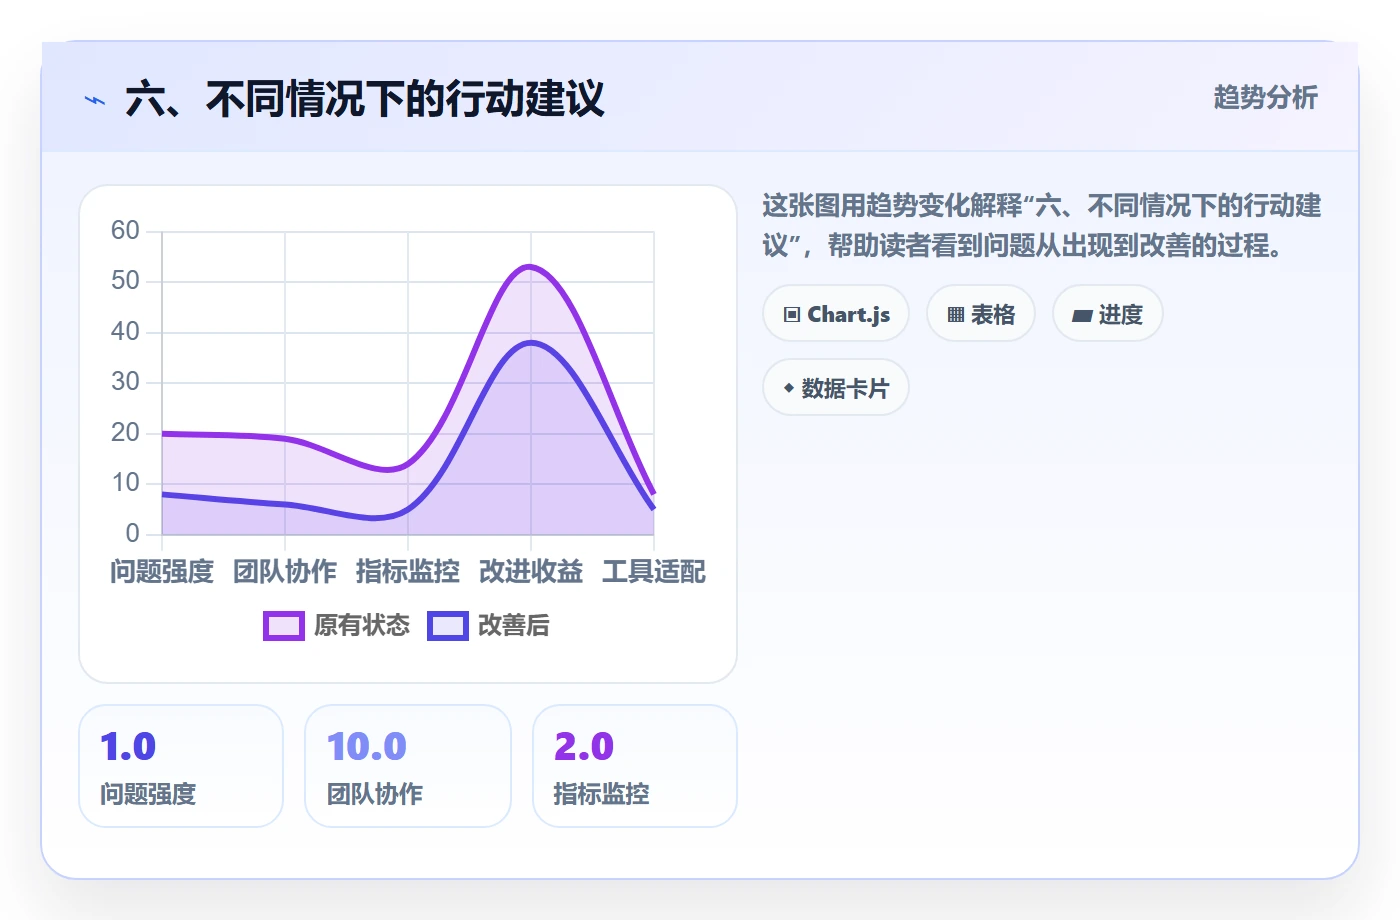Screen dimensions: 1400x920
Task: Click the 30 y-axis value
Action: [x=125, y=382]
